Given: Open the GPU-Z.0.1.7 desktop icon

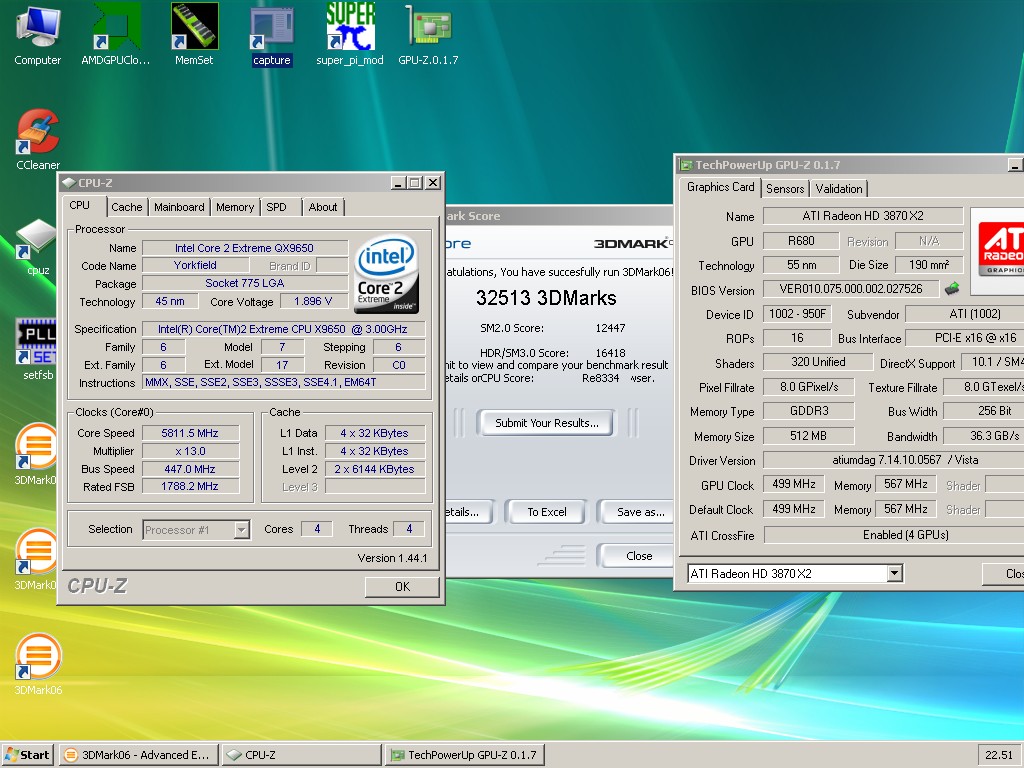Looking at the screenshot, I should pos(428,35).
